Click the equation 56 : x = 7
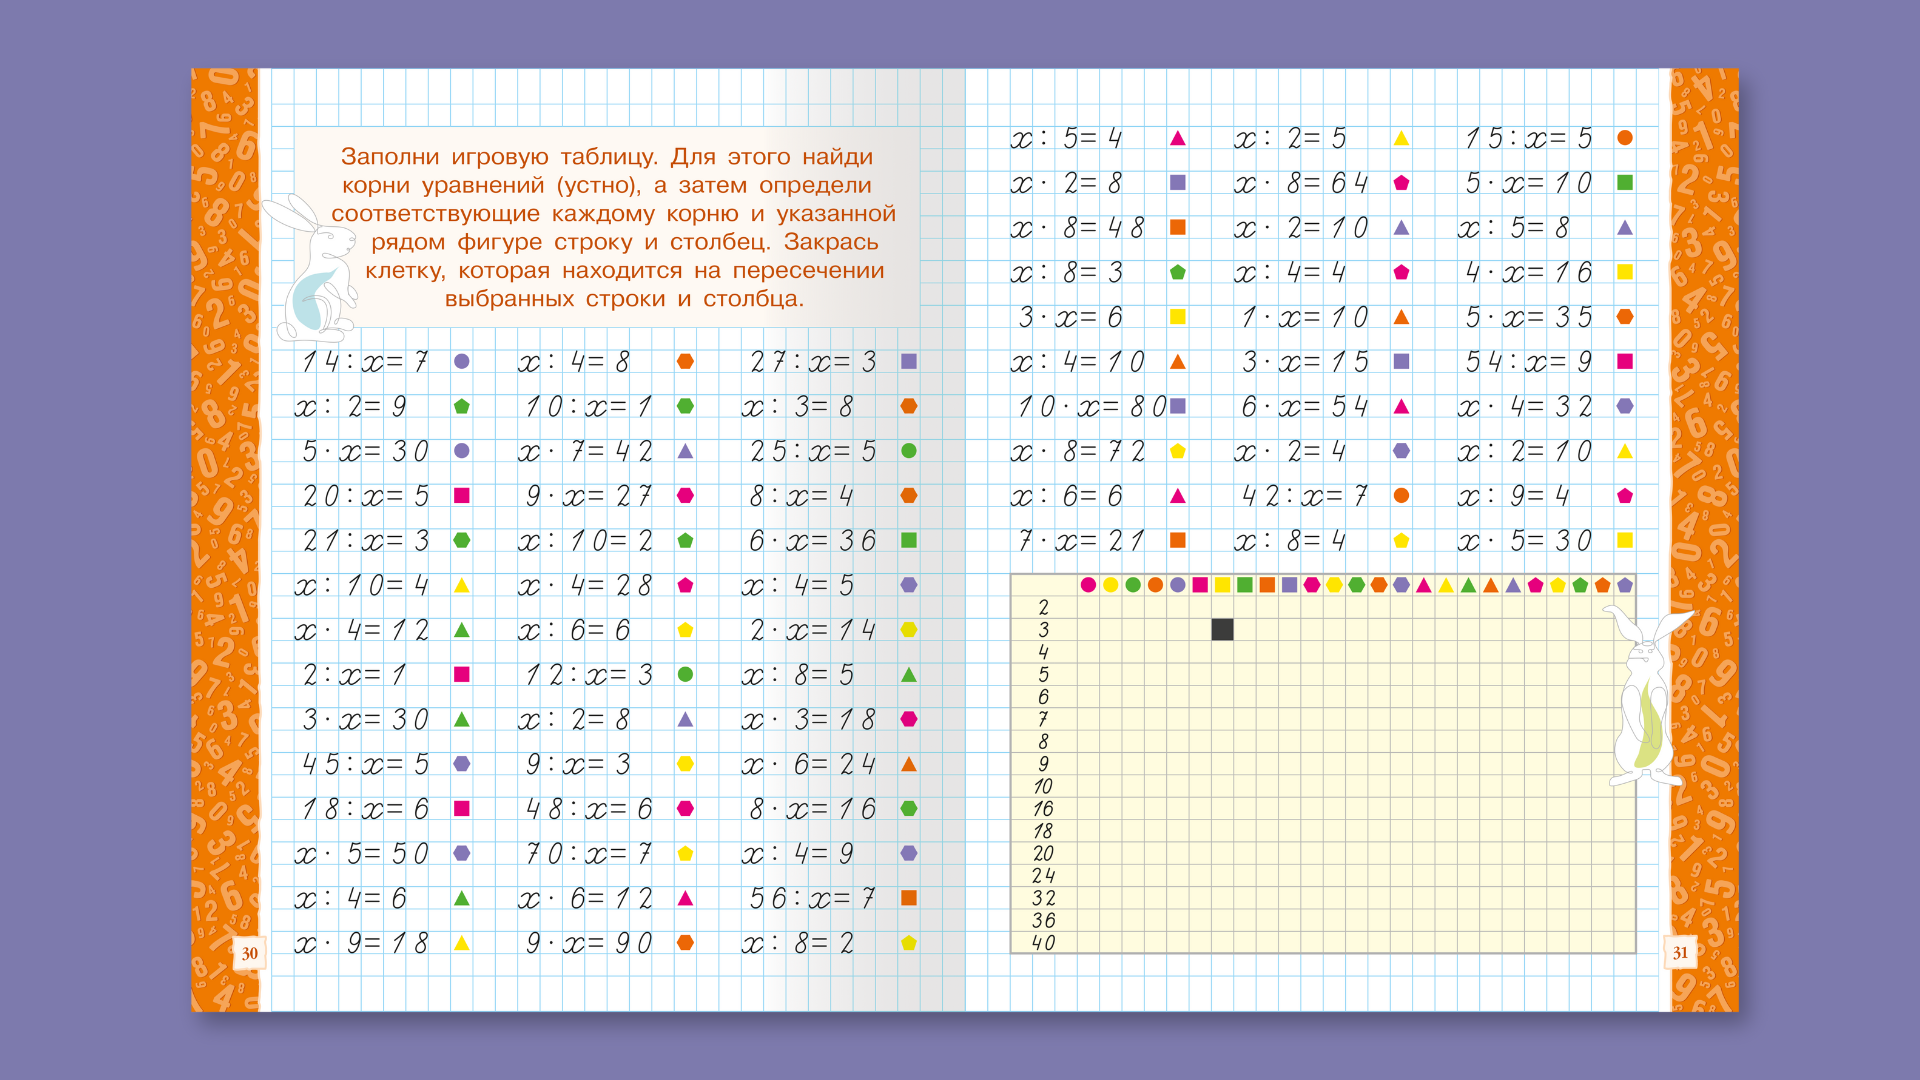The image size is (1920, 1080). point(812,898)
